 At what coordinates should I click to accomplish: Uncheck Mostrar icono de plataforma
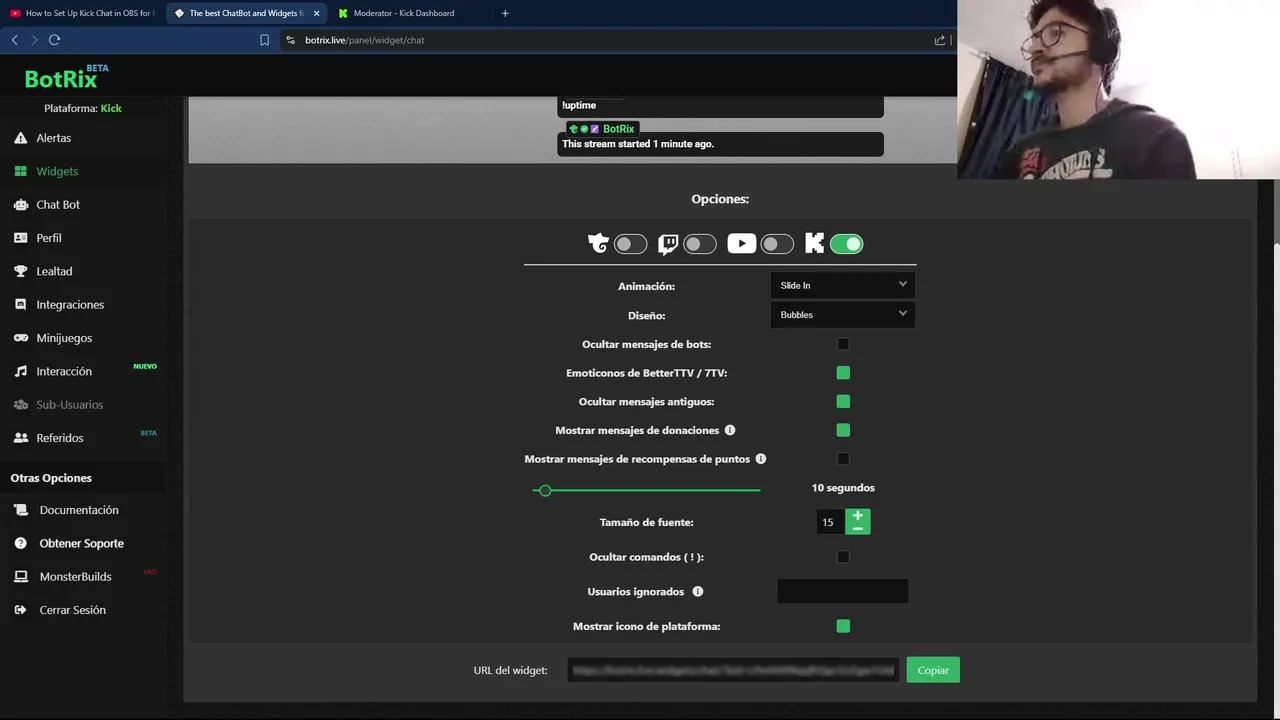[843, 626]
